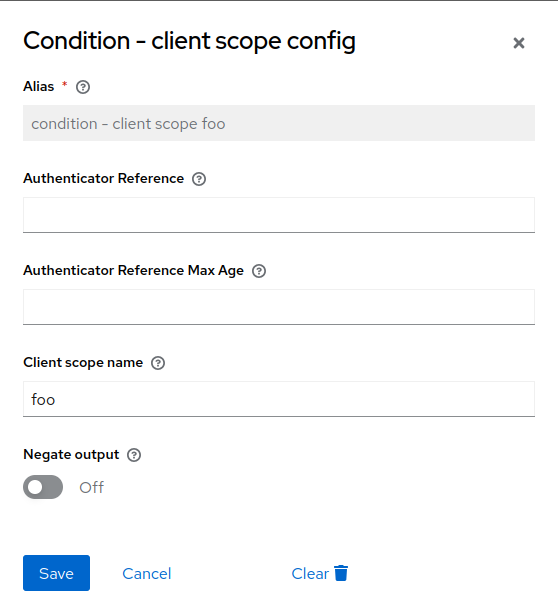
Task: Toggle the Negate output switch
Action: click(43, 487)
